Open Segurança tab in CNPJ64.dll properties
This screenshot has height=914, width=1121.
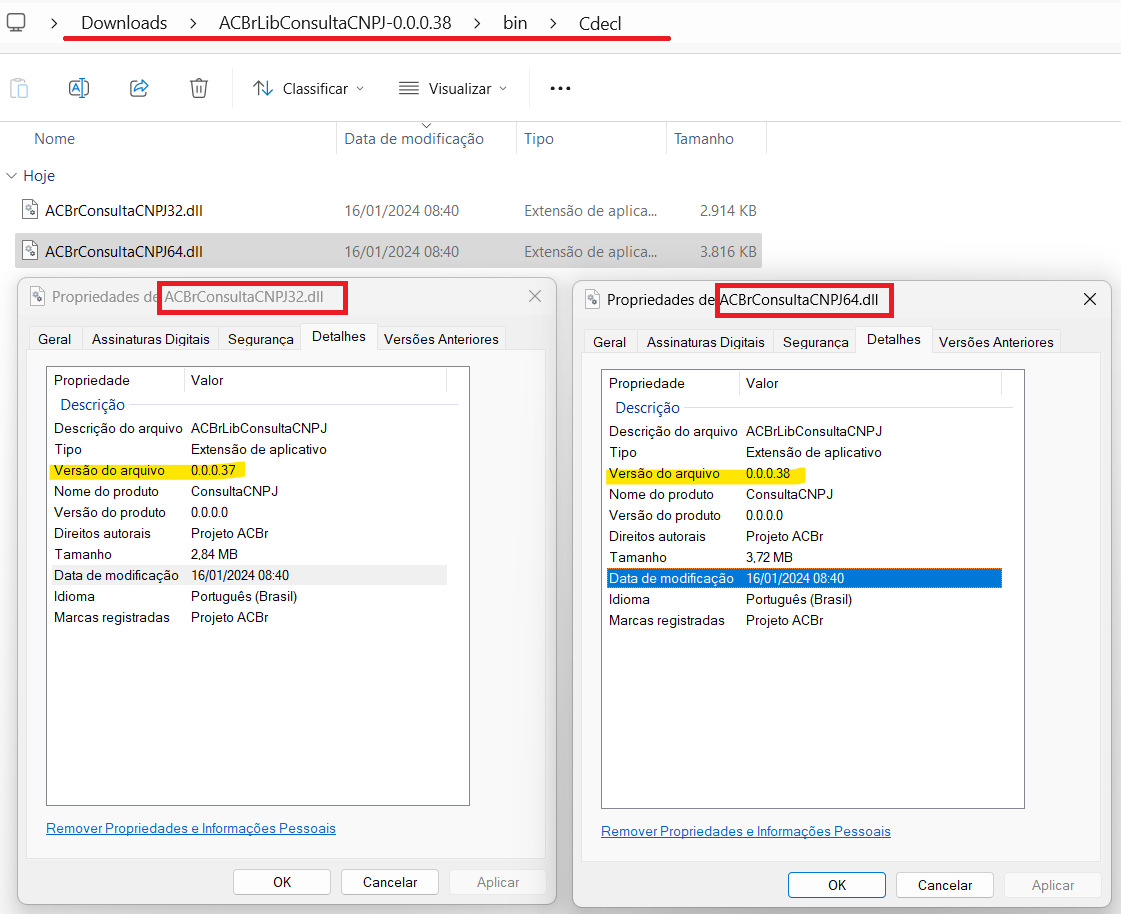[x=816, y=342]
